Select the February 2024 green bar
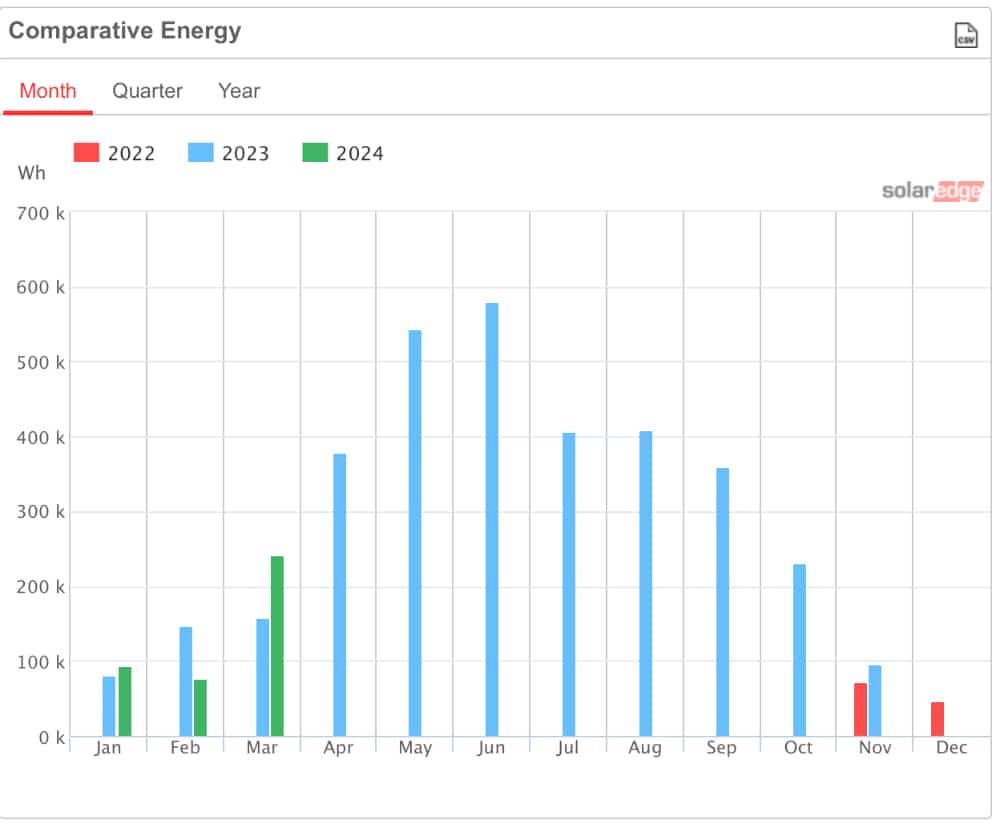 click(x=200, y=708)
